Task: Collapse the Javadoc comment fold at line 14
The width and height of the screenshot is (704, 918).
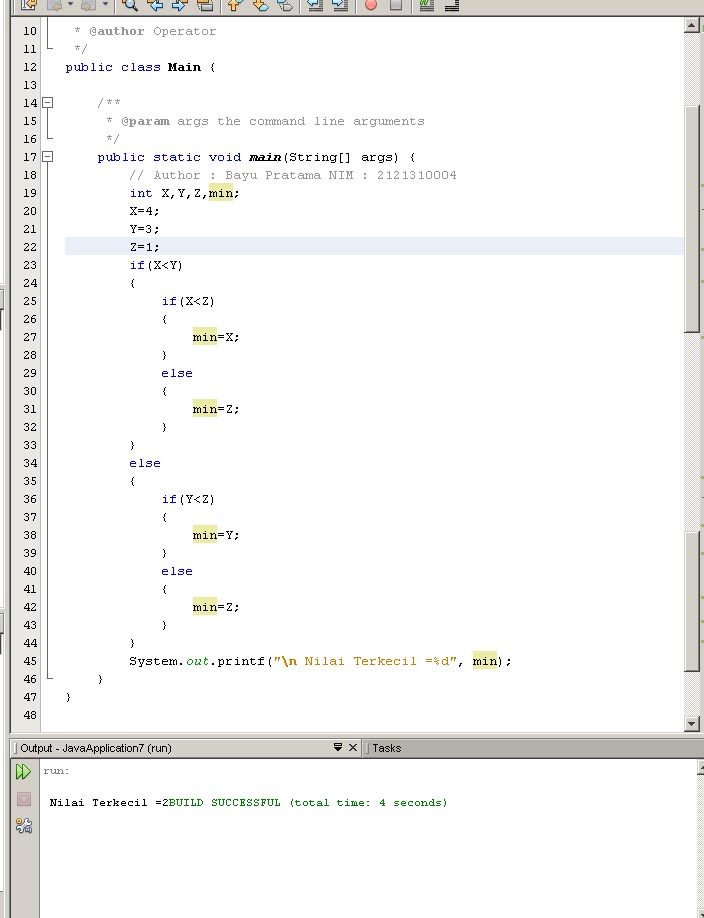Action: pyautogui.click(x=48, y=102)
